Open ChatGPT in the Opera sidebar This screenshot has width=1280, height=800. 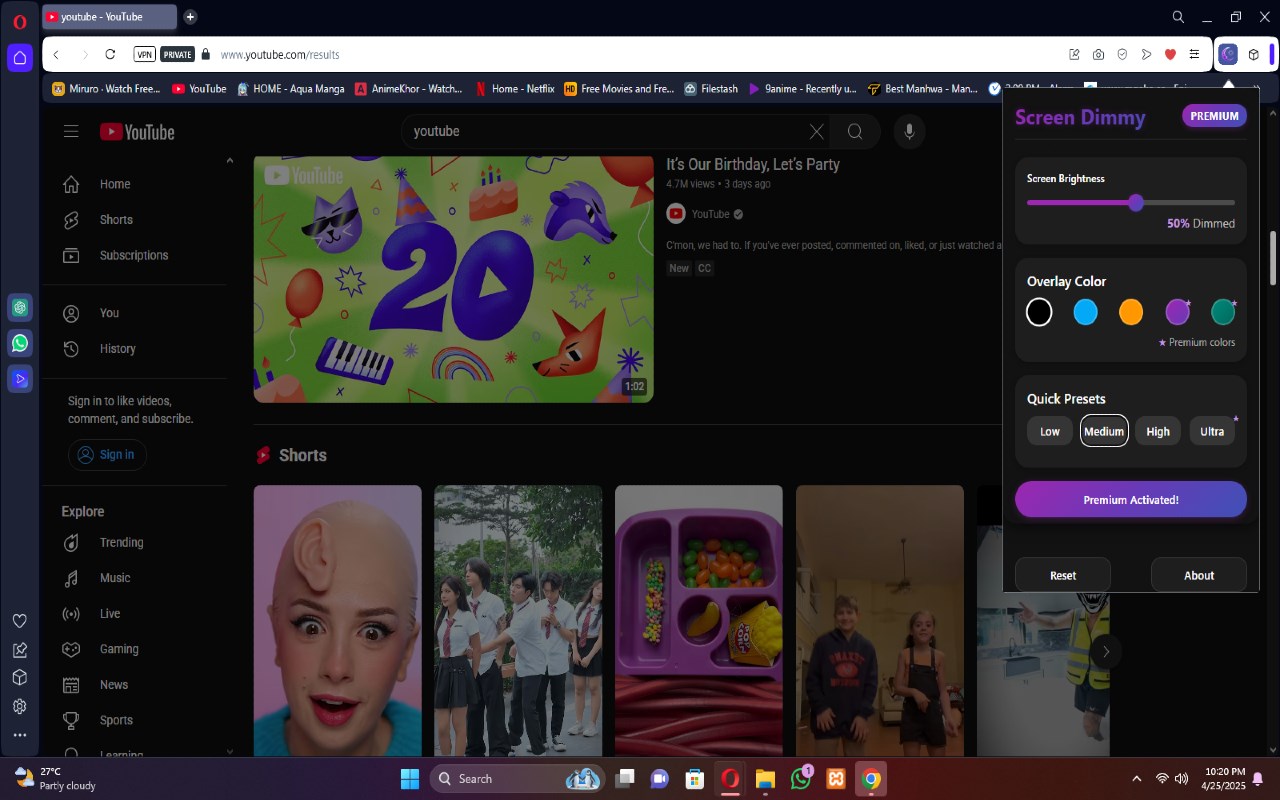click(x=20, y=307)
